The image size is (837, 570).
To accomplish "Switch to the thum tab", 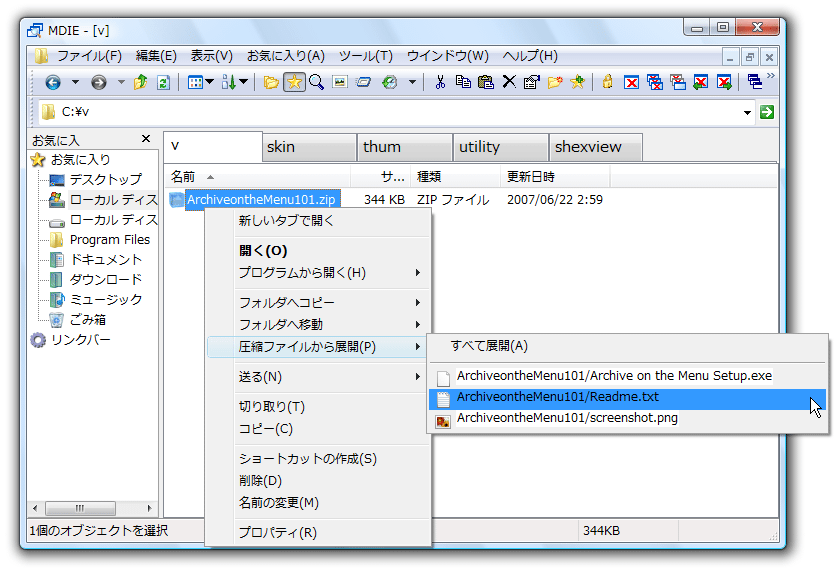I will pyautogui.click(x=402, y=147).
